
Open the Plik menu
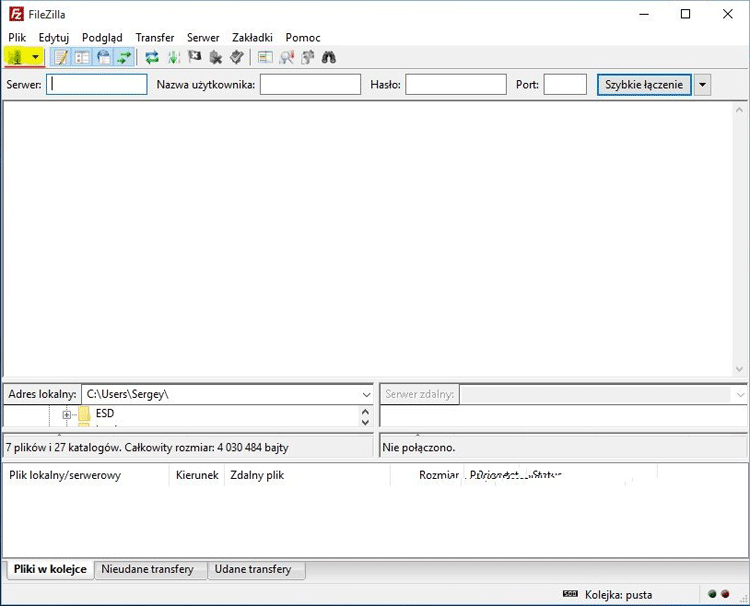(17, 37)
